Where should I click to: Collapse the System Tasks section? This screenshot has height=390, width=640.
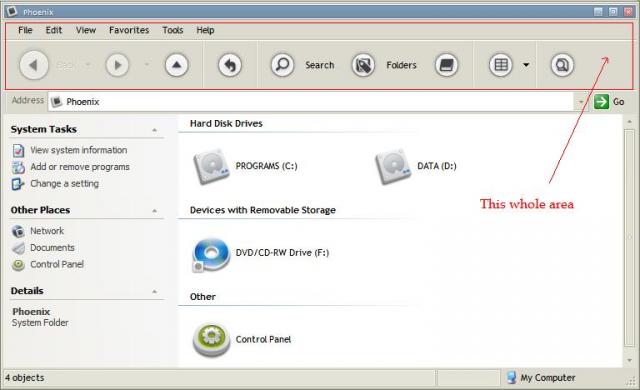pyautogui.click(x=155, y=130)
